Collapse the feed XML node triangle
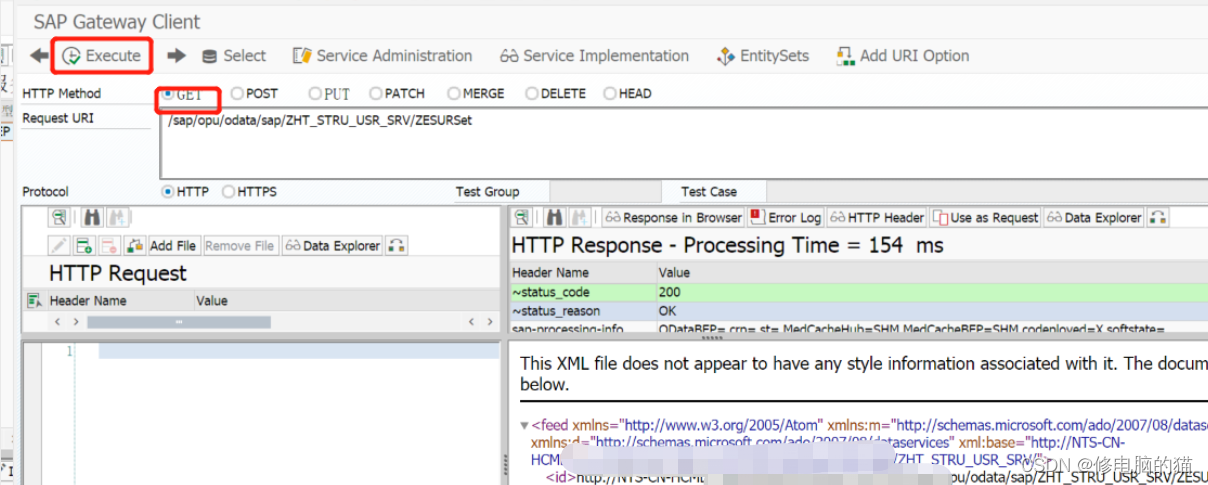The height and width of the screenshot is (485, 1208). click(524, 425)
